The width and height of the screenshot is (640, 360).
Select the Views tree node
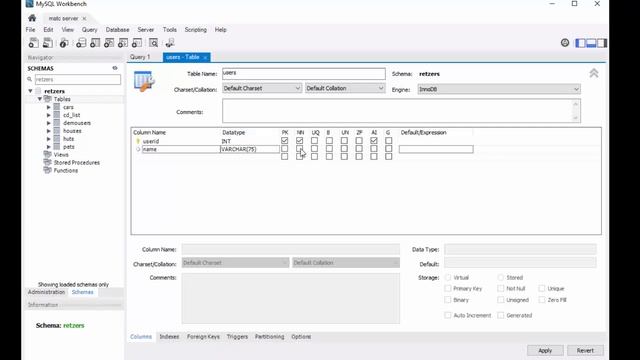point(61,155)
